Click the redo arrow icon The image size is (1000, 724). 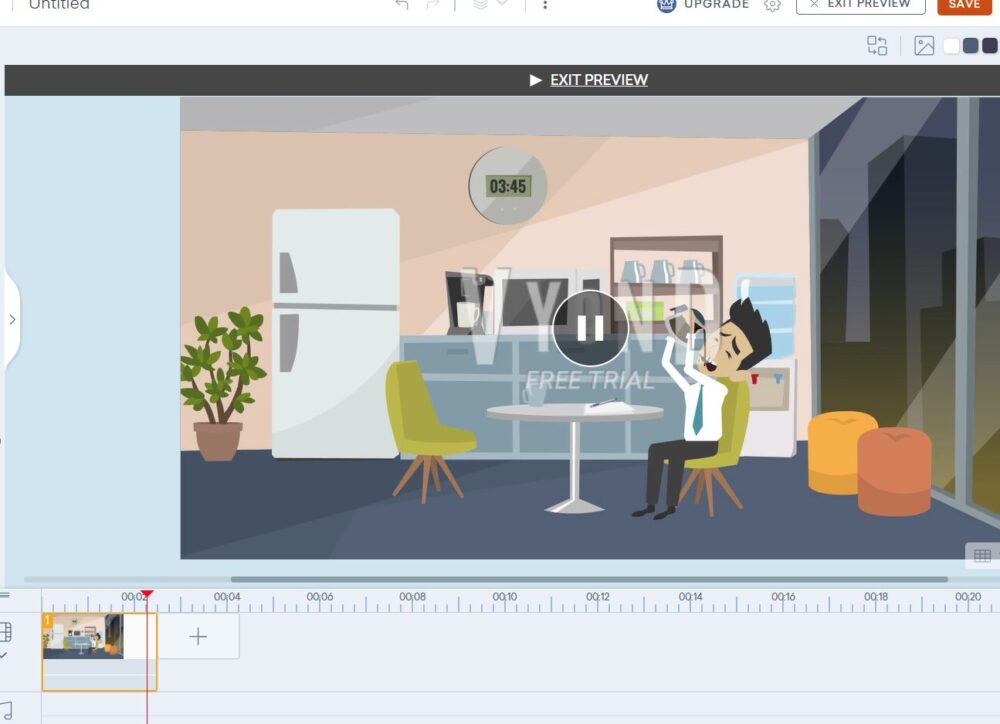(x=432, y=5)
